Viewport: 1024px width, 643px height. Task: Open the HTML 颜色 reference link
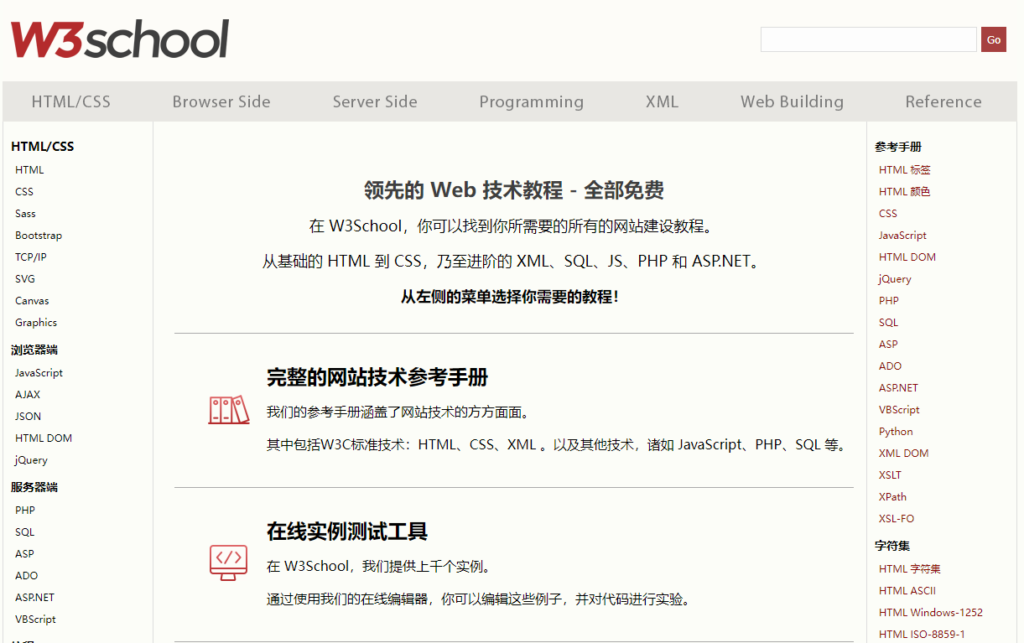(904, 191)
